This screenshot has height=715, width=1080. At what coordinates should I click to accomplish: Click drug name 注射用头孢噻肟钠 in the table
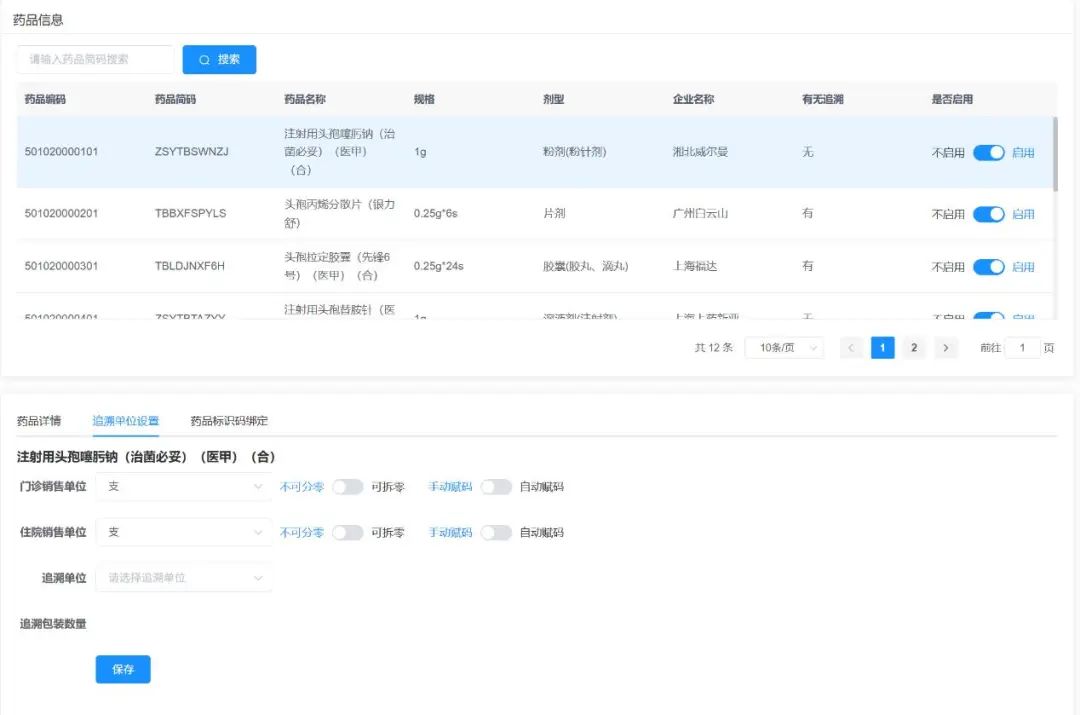pos(340,152)
